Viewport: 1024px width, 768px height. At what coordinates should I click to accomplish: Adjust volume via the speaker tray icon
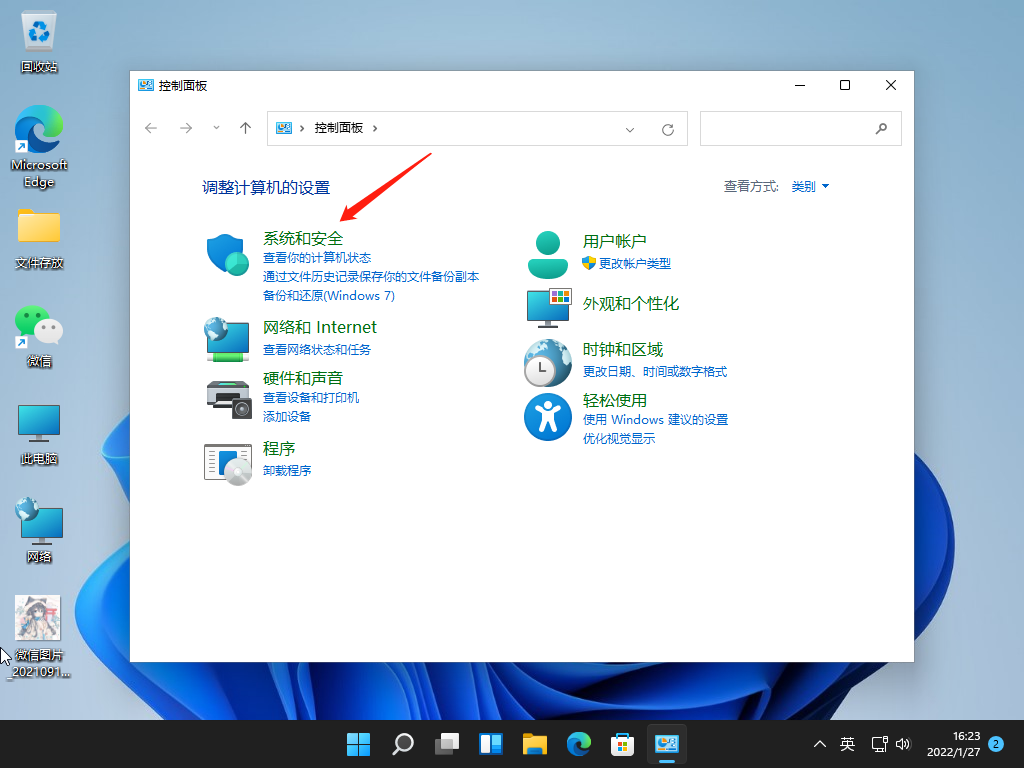click(x=904, y=744)
